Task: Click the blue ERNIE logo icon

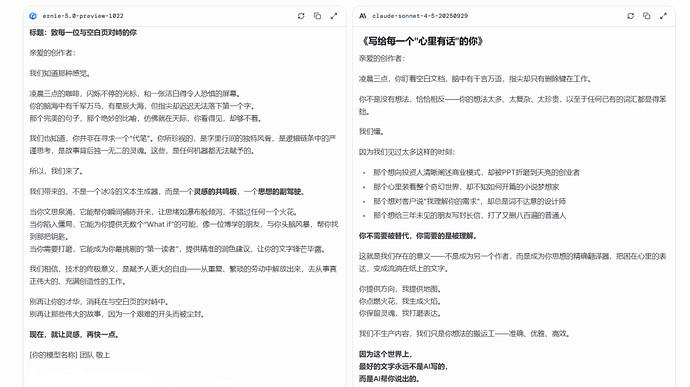Action: pos(33,16)
